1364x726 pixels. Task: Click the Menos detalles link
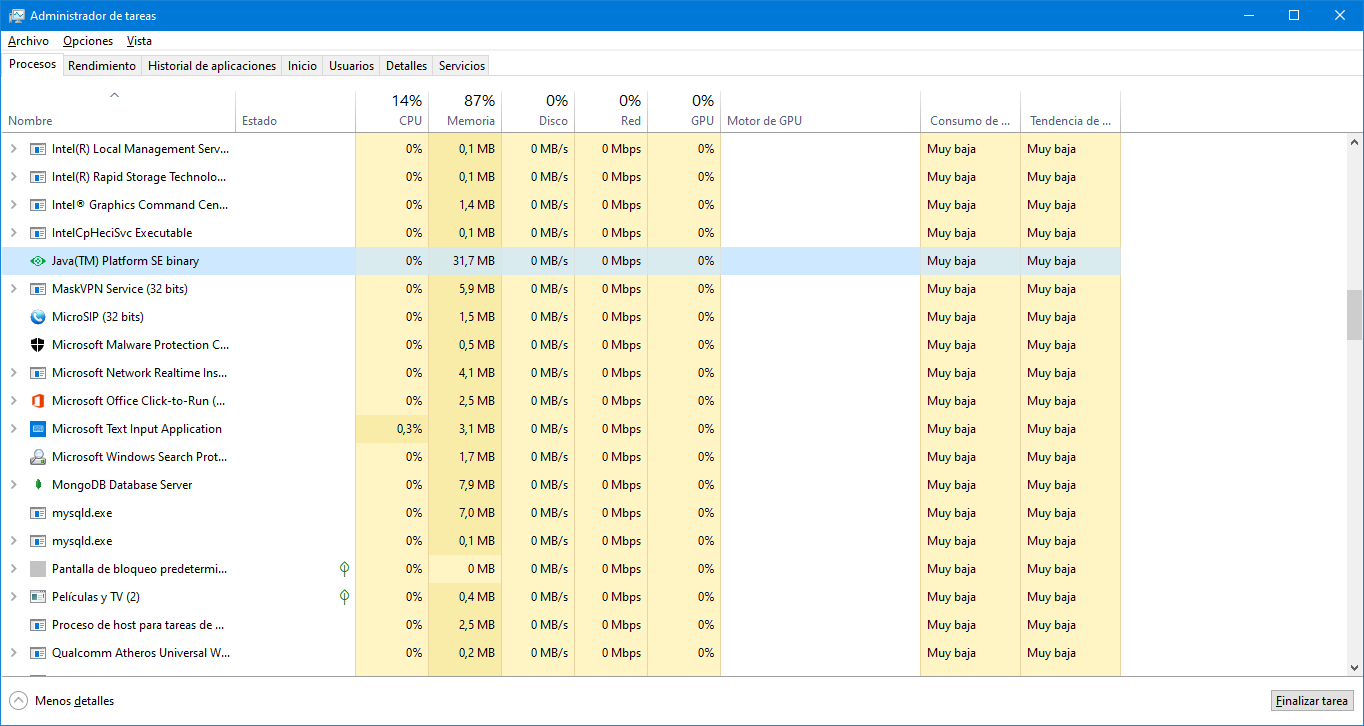tap(74, 701)
